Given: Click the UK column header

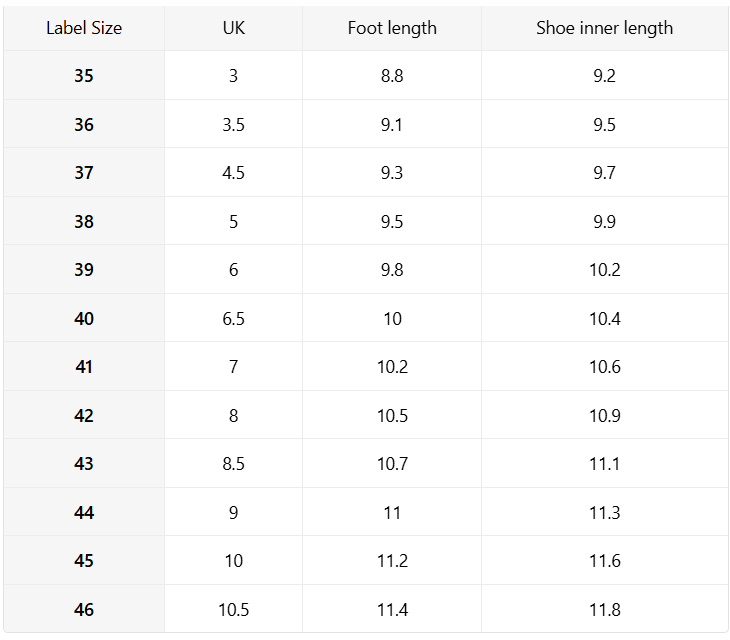Looking at the screenshot, I should (233, 28).
